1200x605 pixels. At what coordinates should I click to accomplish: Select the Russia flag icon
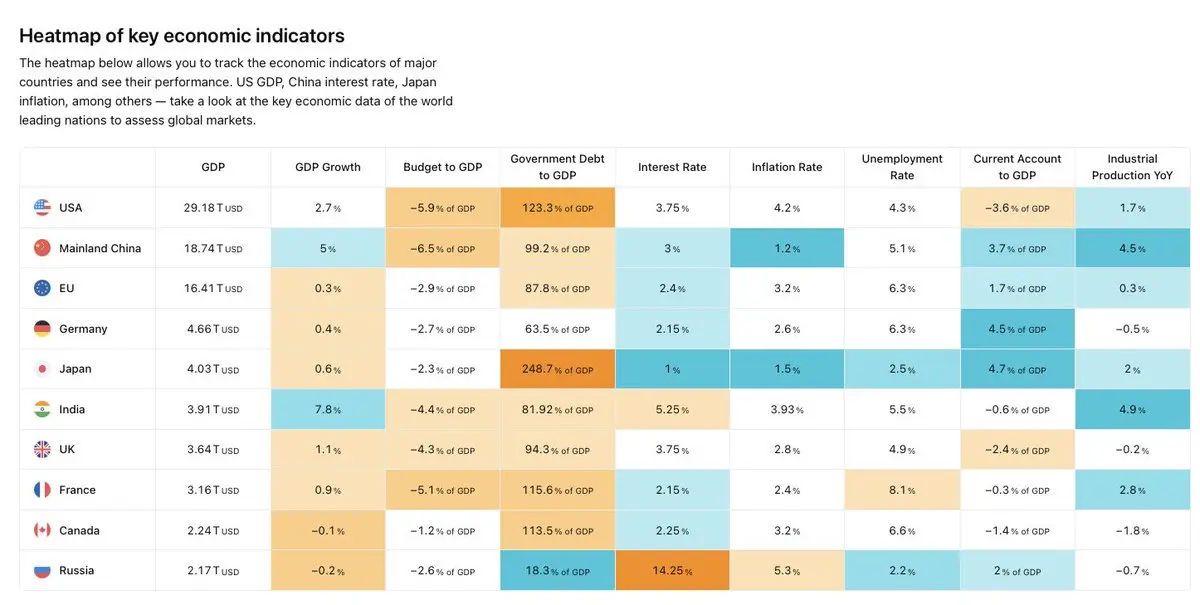(42, 571)
